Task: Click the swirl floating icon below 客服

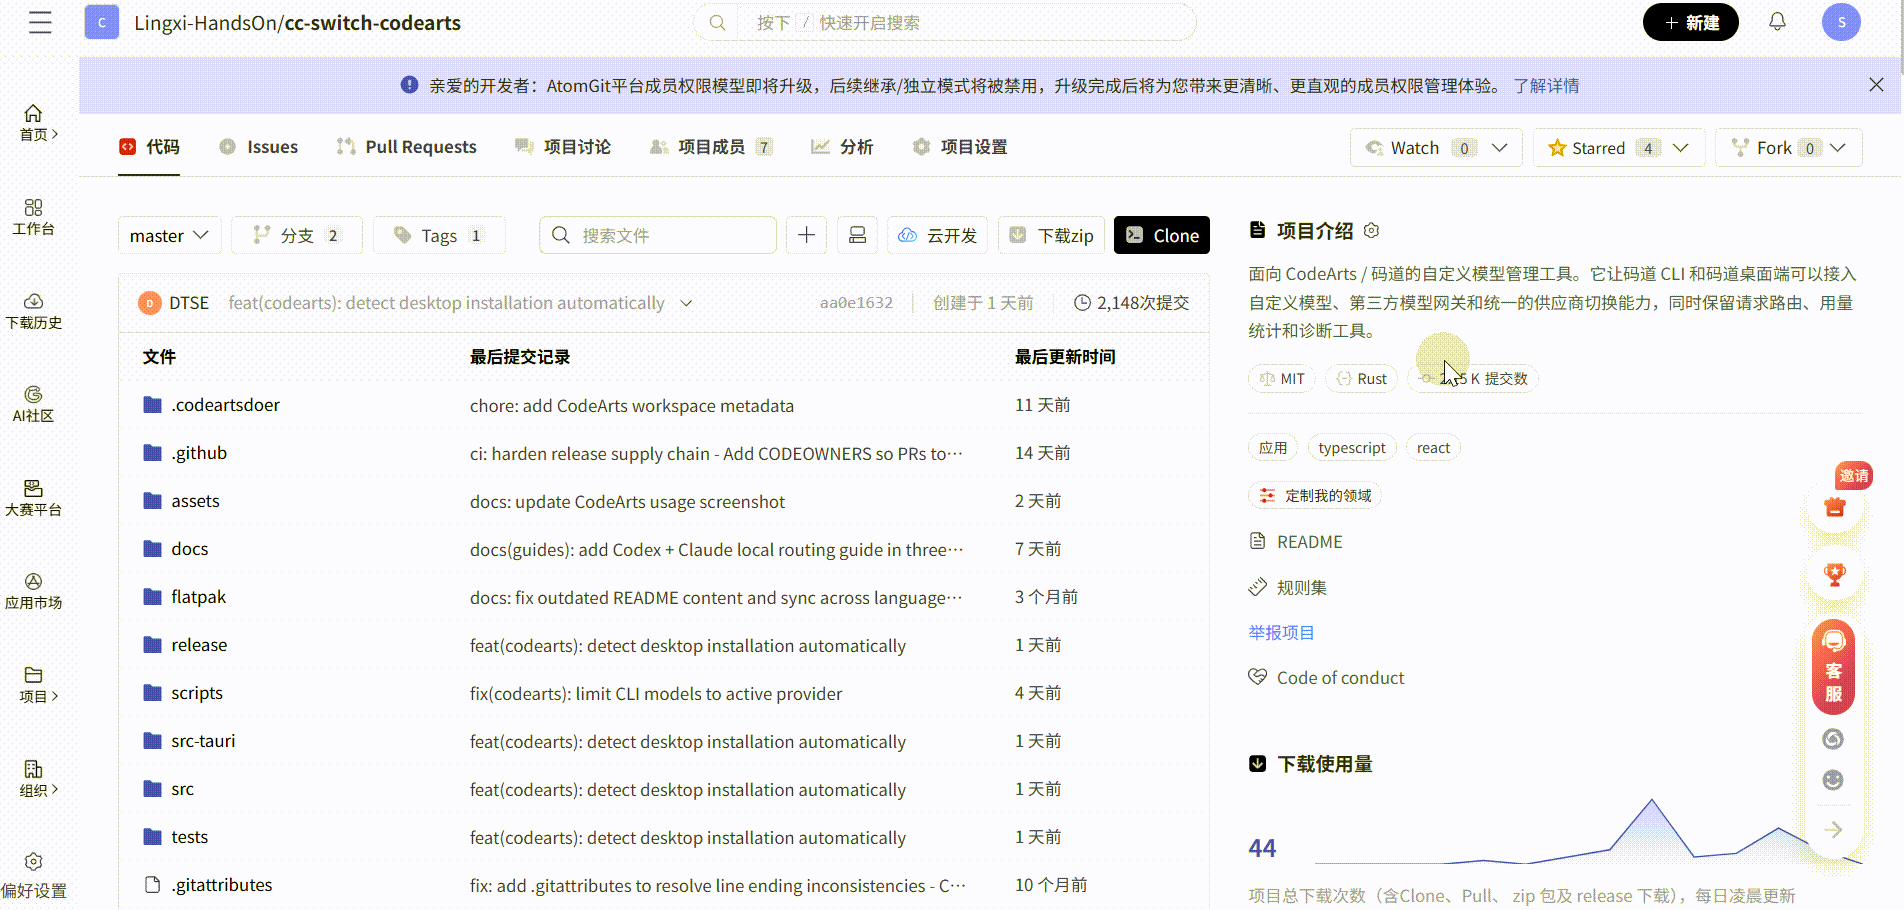Action: click(x=1833, y=739)
